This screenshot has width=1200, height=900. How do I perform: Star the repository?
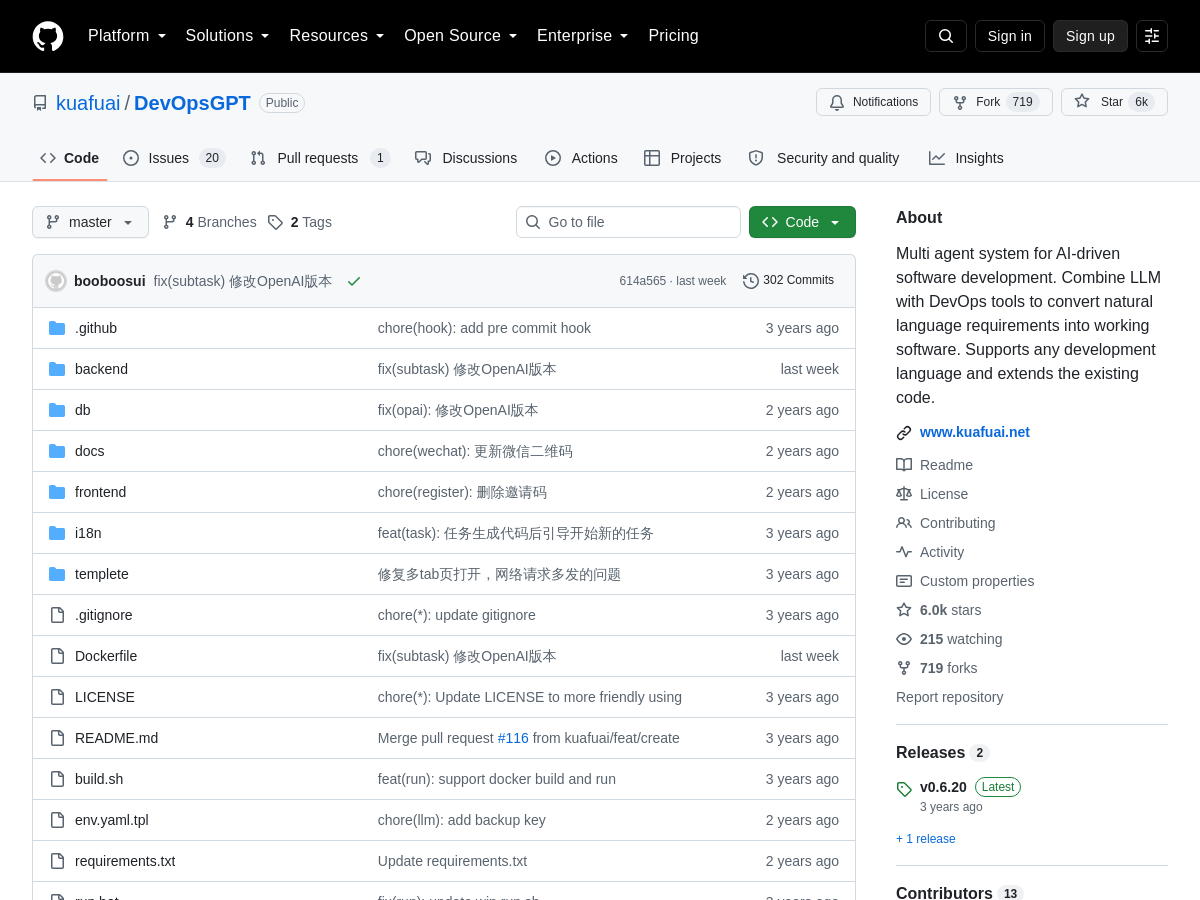1114,102
